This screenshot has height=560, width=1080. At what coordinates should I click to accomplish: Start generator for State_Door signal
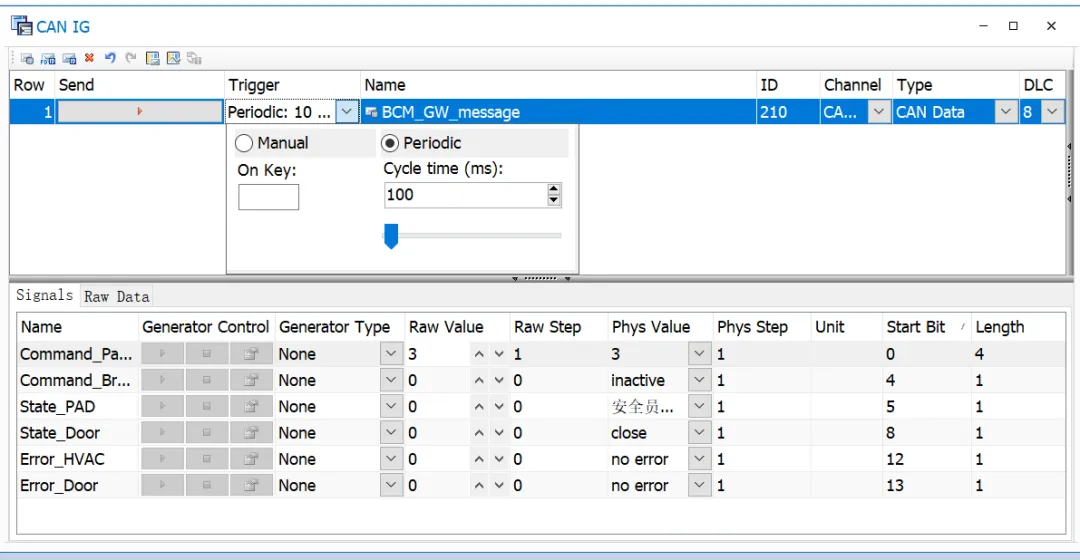163,433
